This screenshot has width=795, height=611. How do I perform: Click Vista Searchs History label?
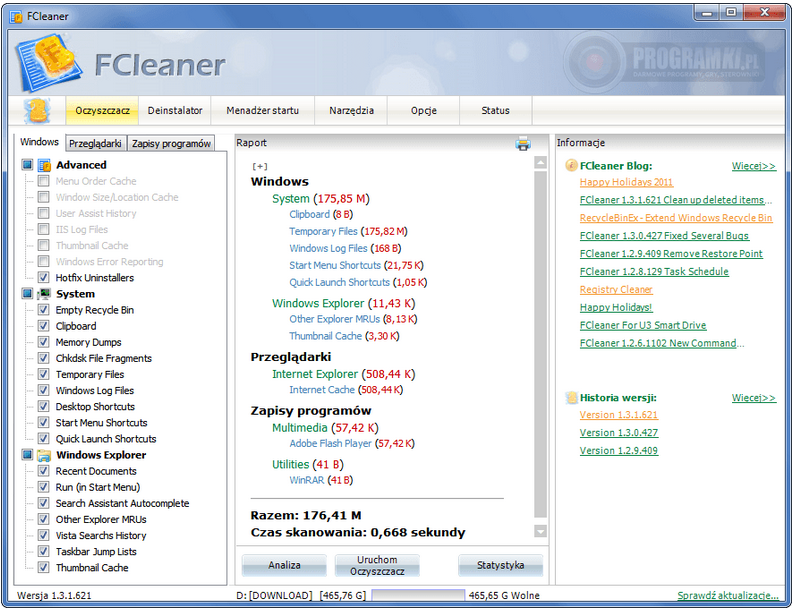(101, 535)
